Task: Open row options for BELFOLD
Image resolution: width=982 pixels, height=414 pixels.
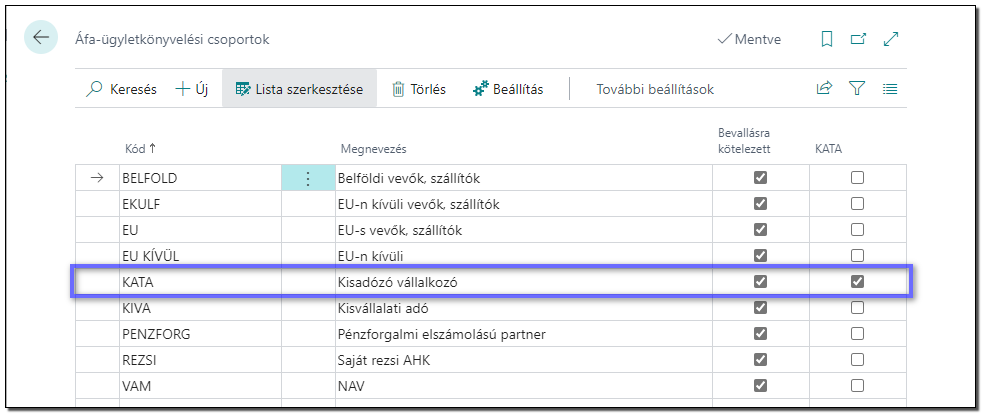Action: (308, 179)
